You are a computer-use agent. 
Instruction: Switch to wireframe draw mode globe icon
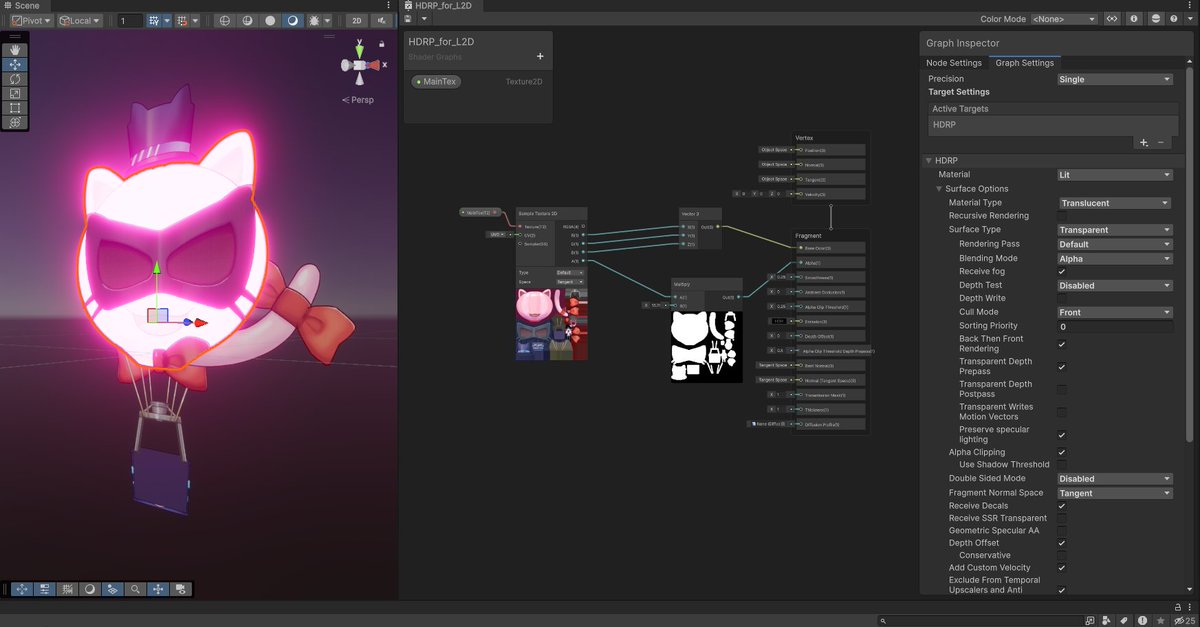tap(223, 20)
